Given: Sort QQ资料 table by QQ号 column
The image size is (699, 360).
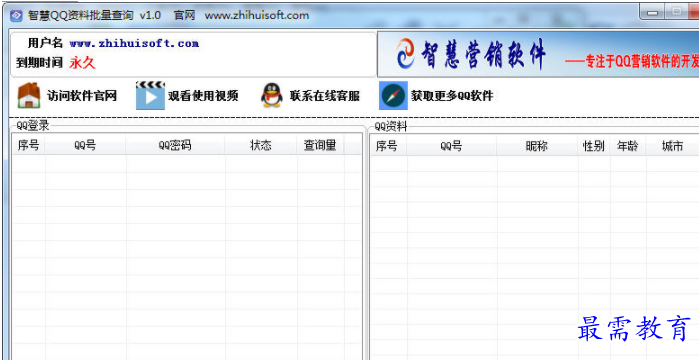Looking at the screenshot, I should (452, 146).
